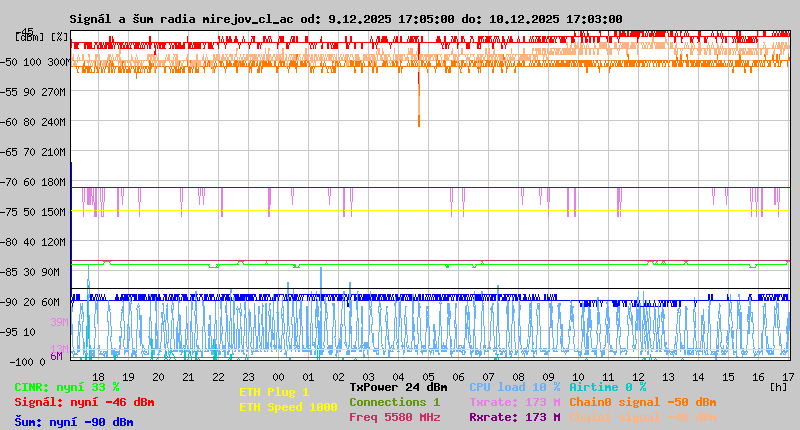Viewport: 800px width, 430px height.
Task: Select the '08' hour label on x-axis
Action: (518, 377)
